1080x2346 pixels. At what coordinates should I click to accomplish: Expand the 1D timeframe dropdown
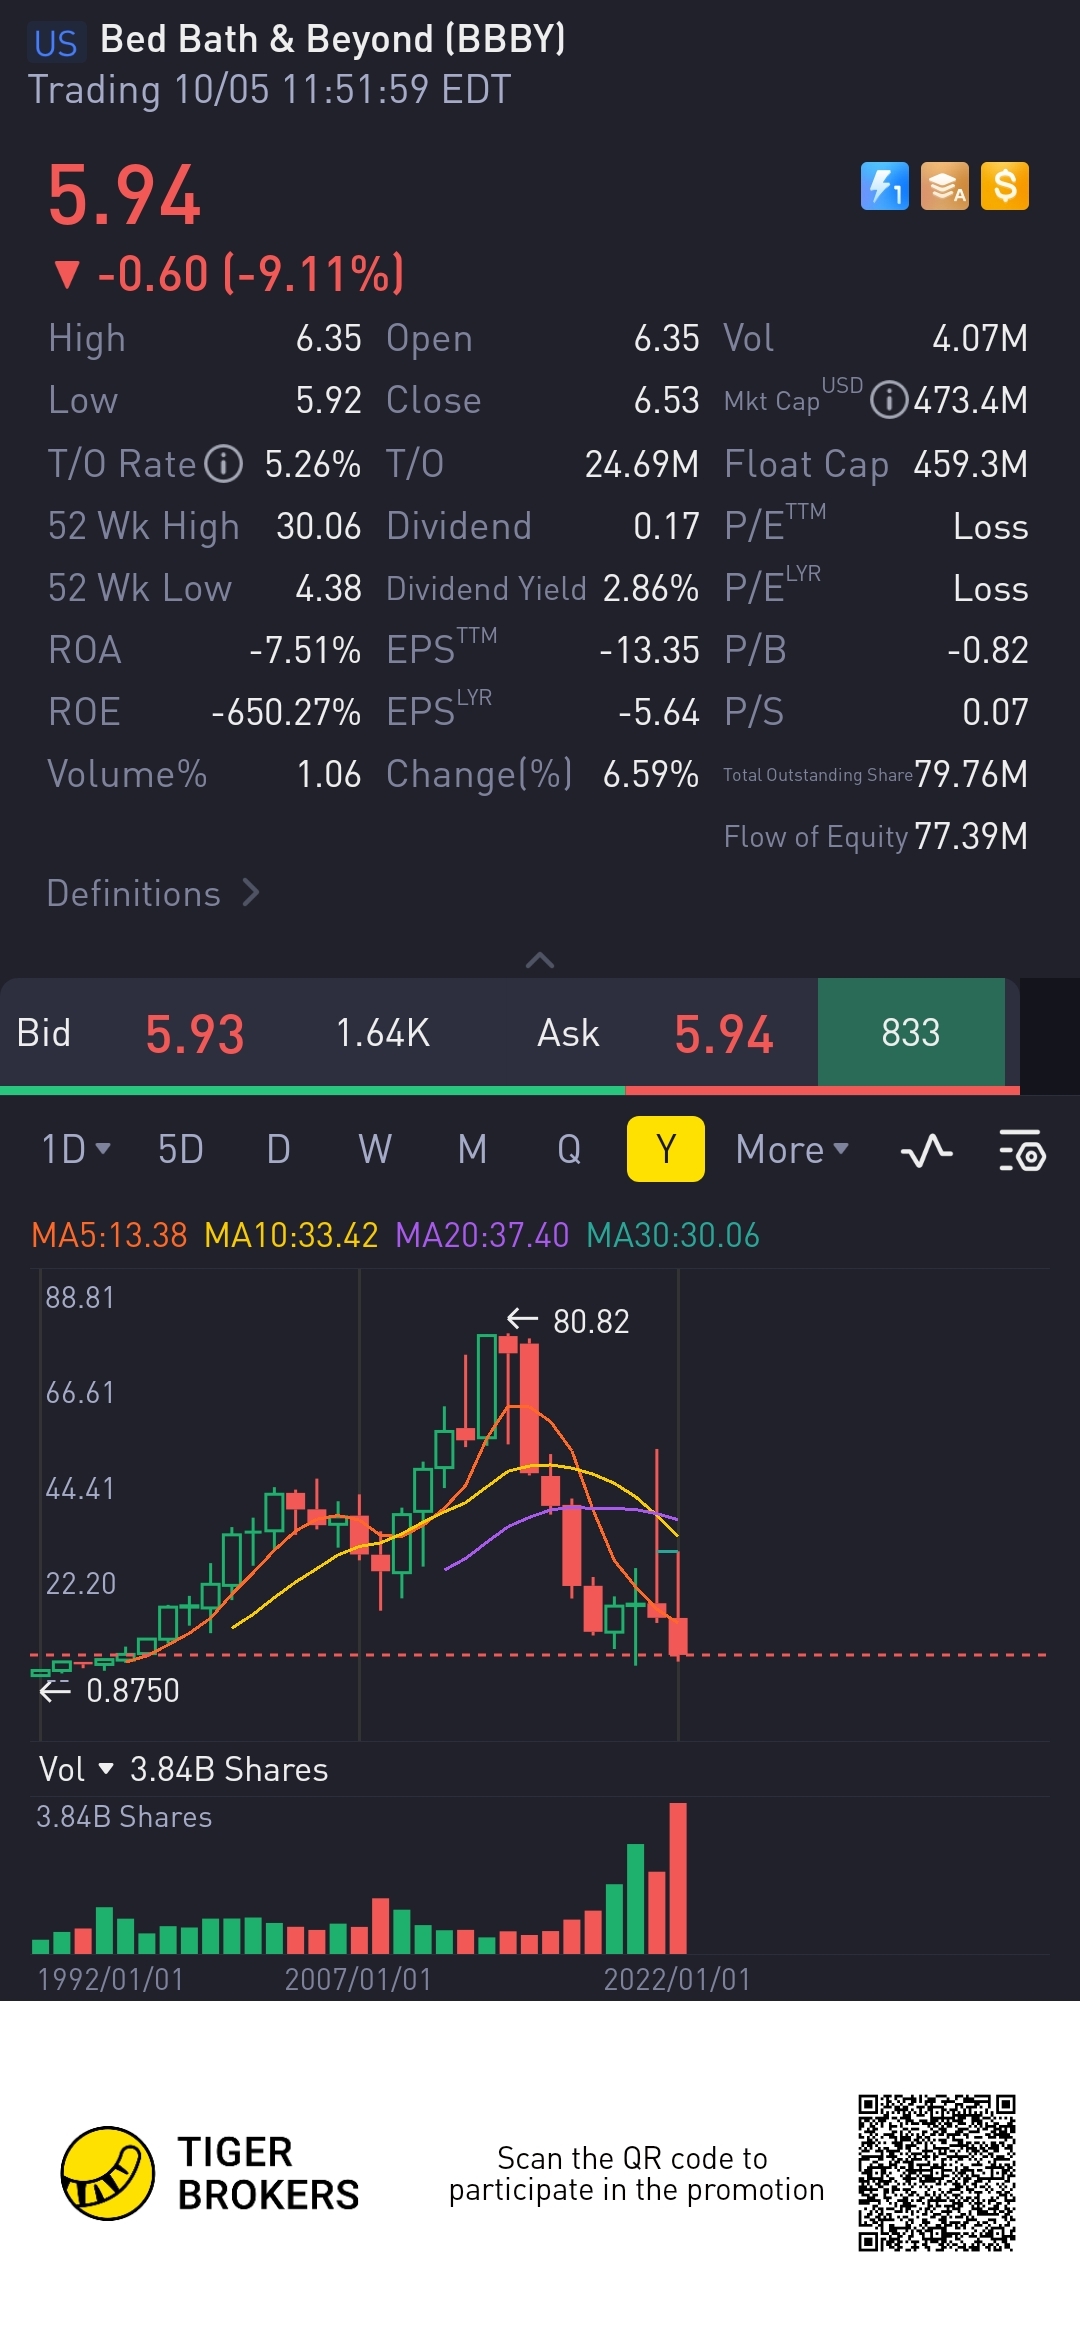pos(76,1149)
